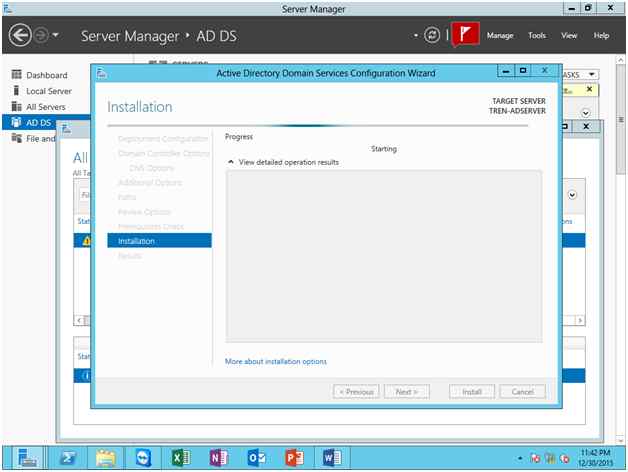The width and height of the screenshot is (628, 472).
Task: Open OneNote from the taskbar
Action: [219, 458]
